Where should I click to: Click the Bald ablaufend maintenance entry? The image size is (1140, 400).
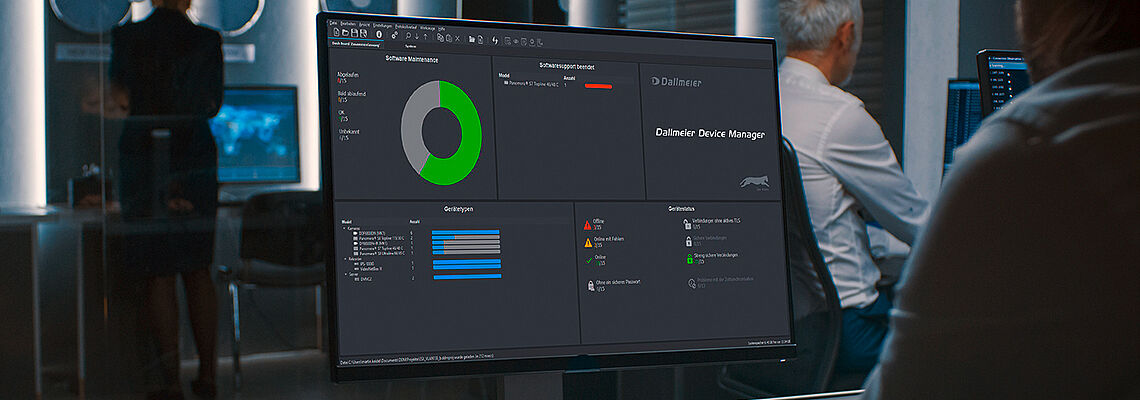352,97
